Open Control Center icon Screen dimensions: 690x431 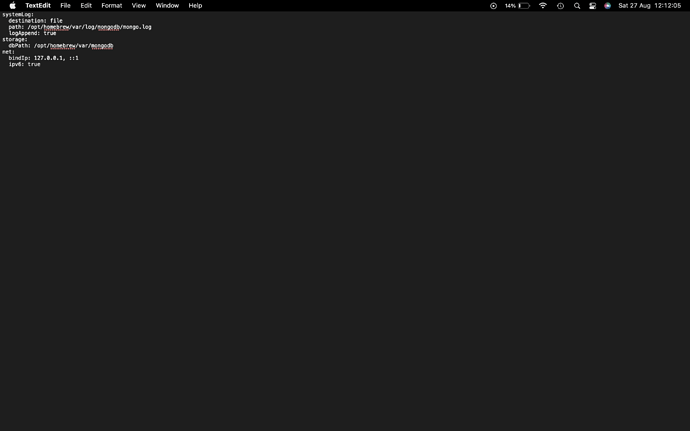[x=592, y=6]
